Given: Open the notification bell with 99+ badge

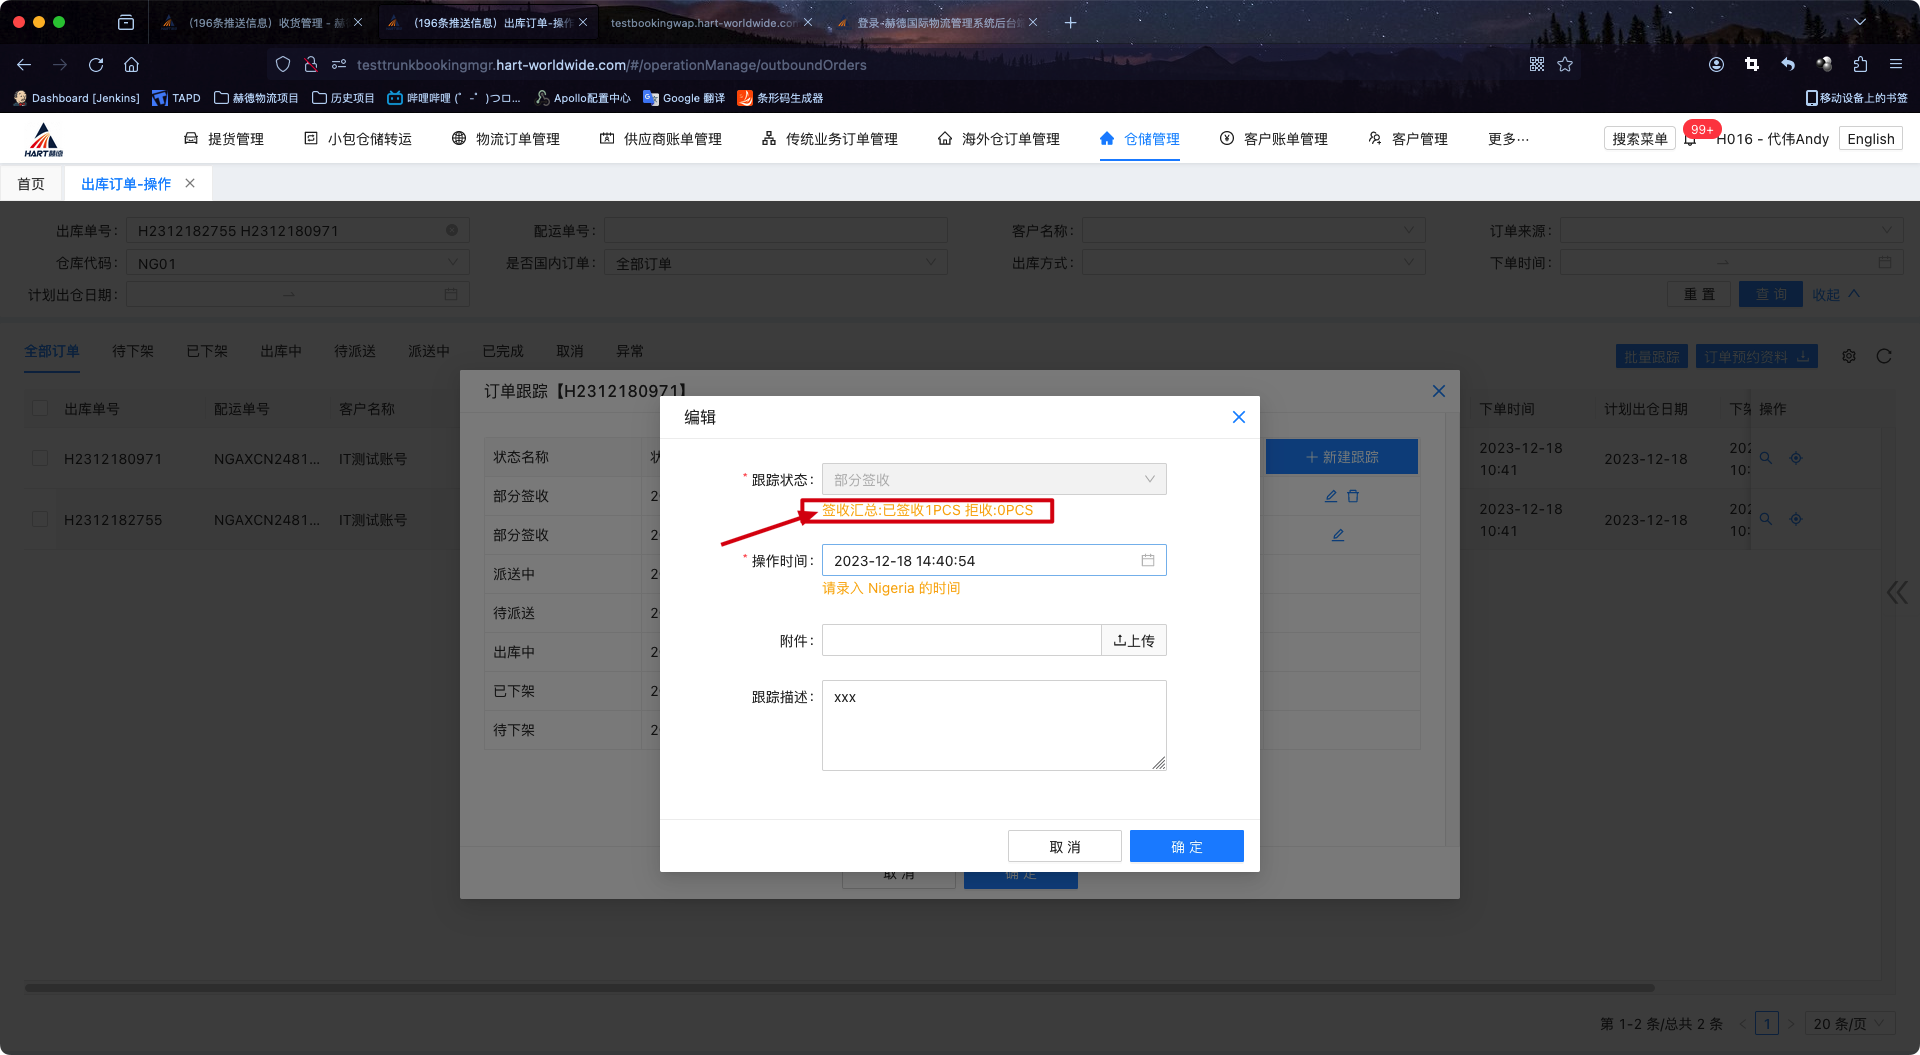Looking at the screenshot, I should pyautogui.click(x=1690, y=139).
